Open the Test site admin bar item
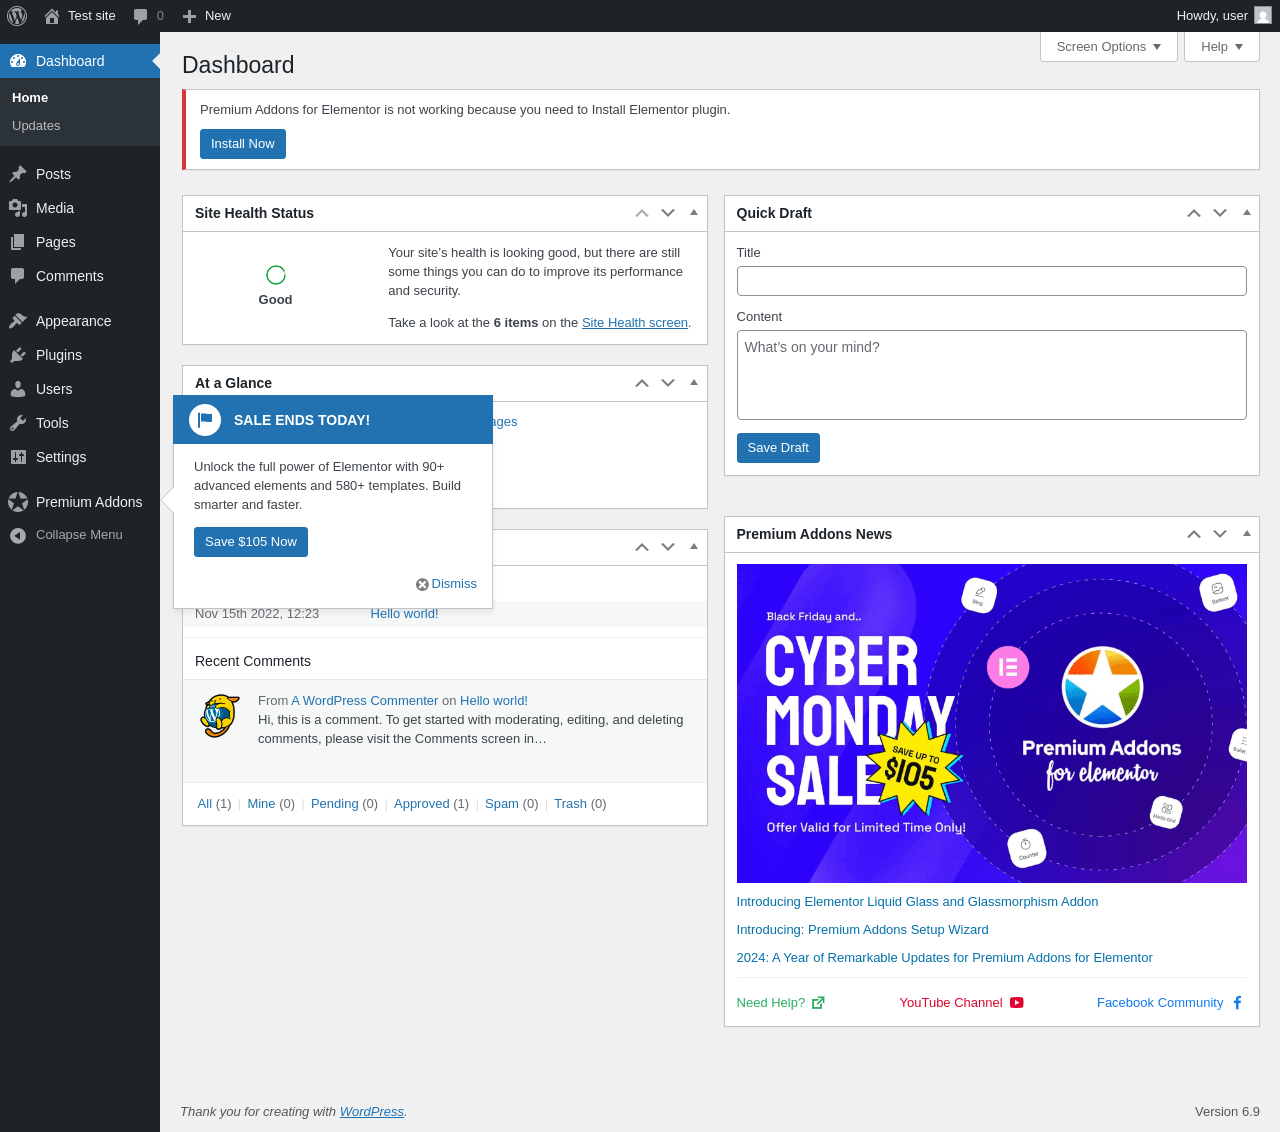Viewport: 1280px width, 1132px height. tap(80, 16)
